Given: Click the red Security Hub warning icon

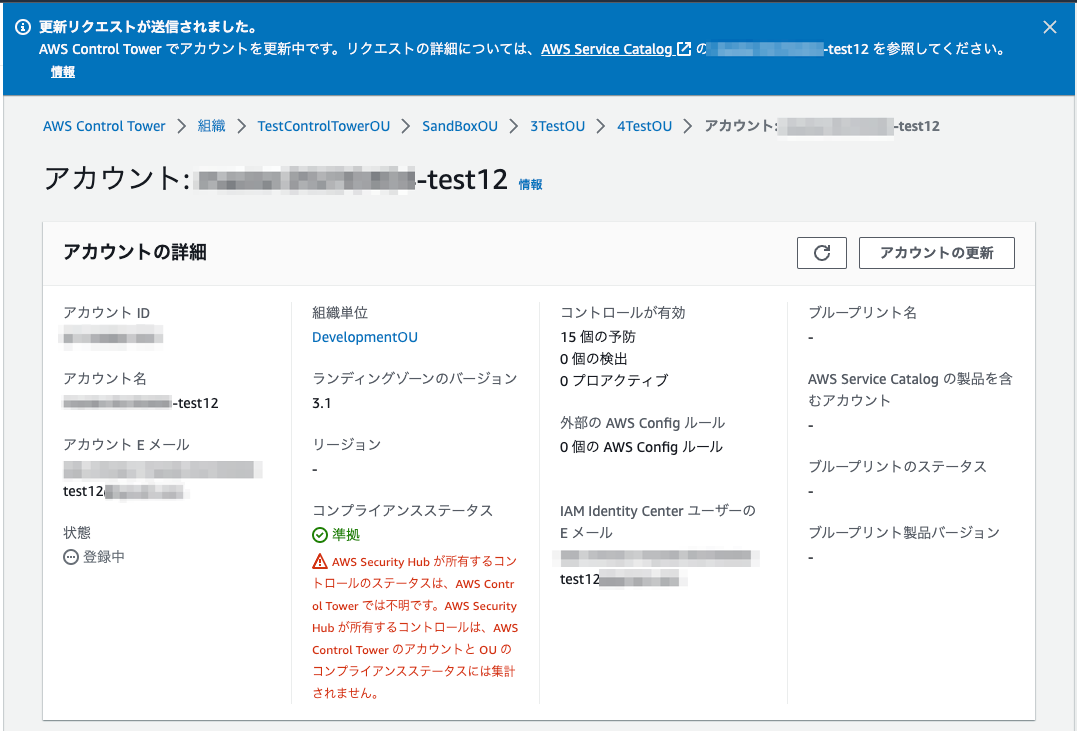Looking at the screenshot, I should [319, 562].
